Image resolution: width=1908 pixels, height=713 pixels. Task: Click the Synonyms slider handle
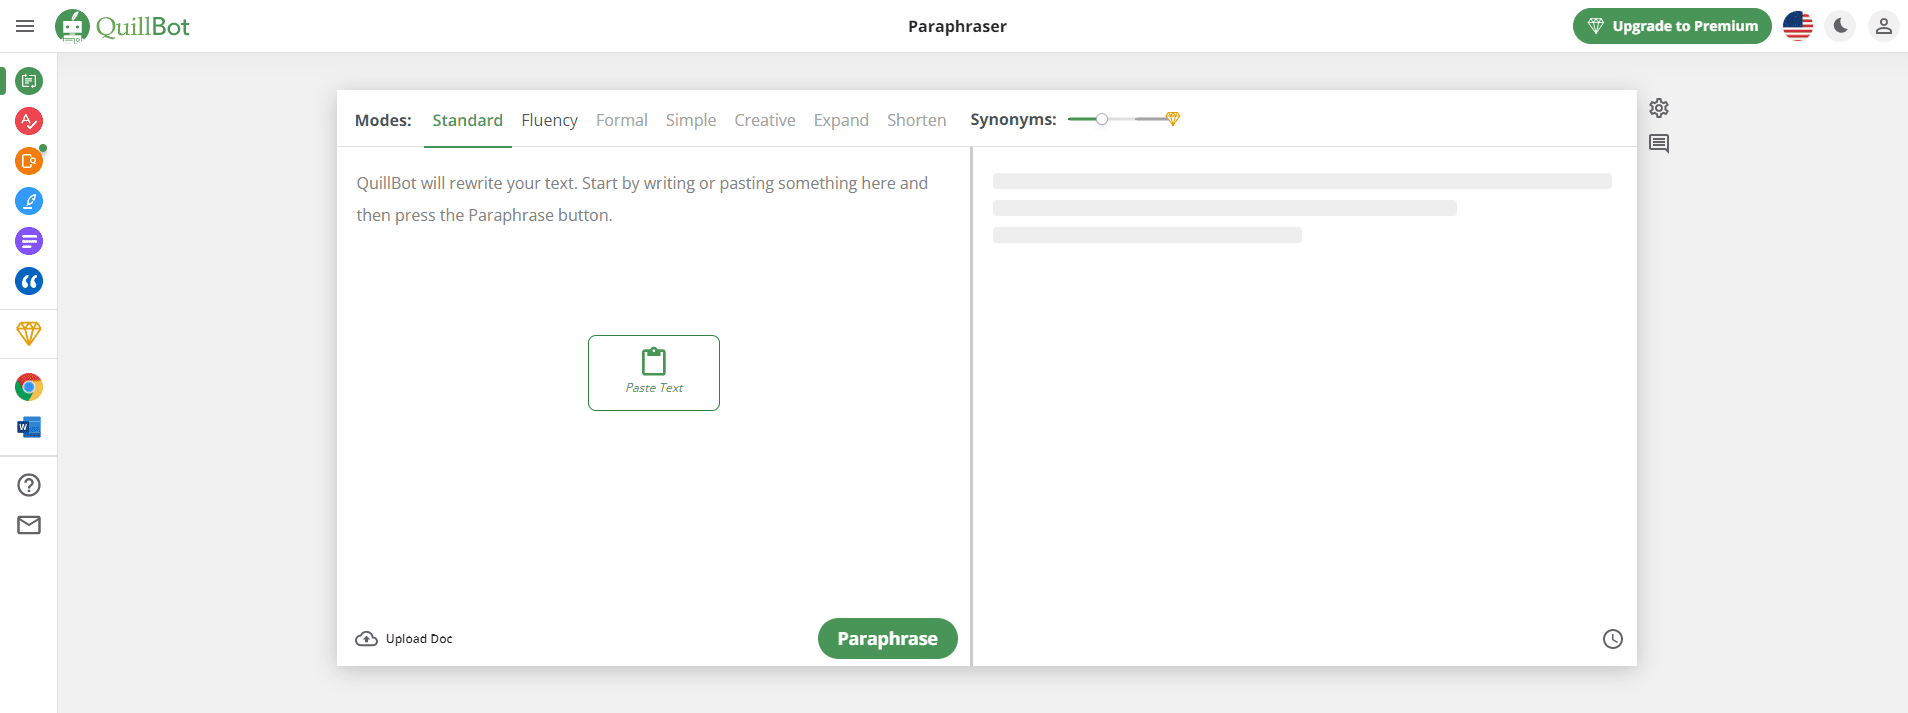1102,119
